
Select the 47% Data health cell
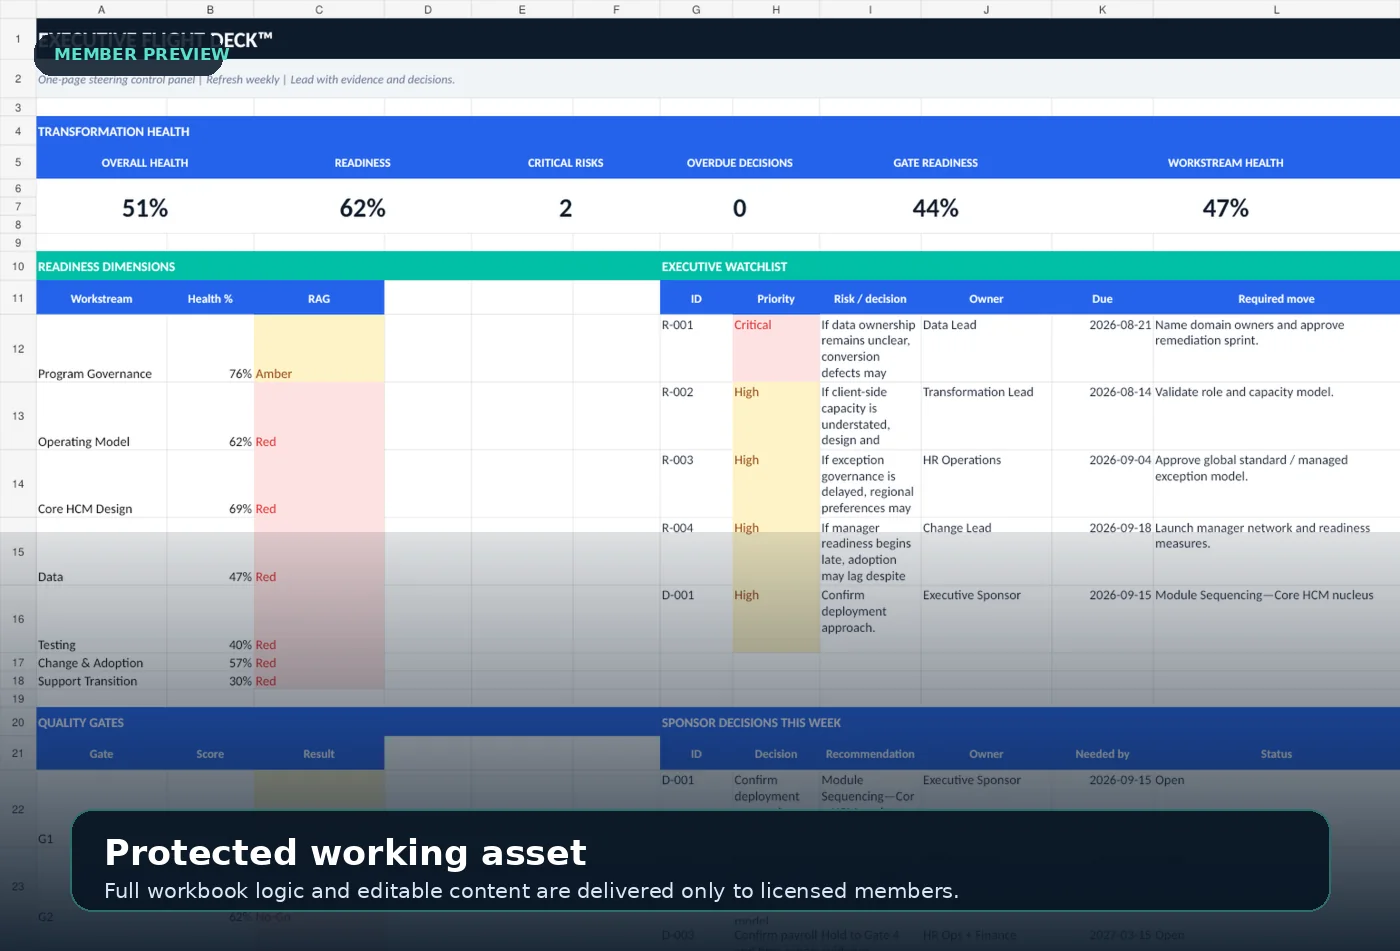[210, 552]
